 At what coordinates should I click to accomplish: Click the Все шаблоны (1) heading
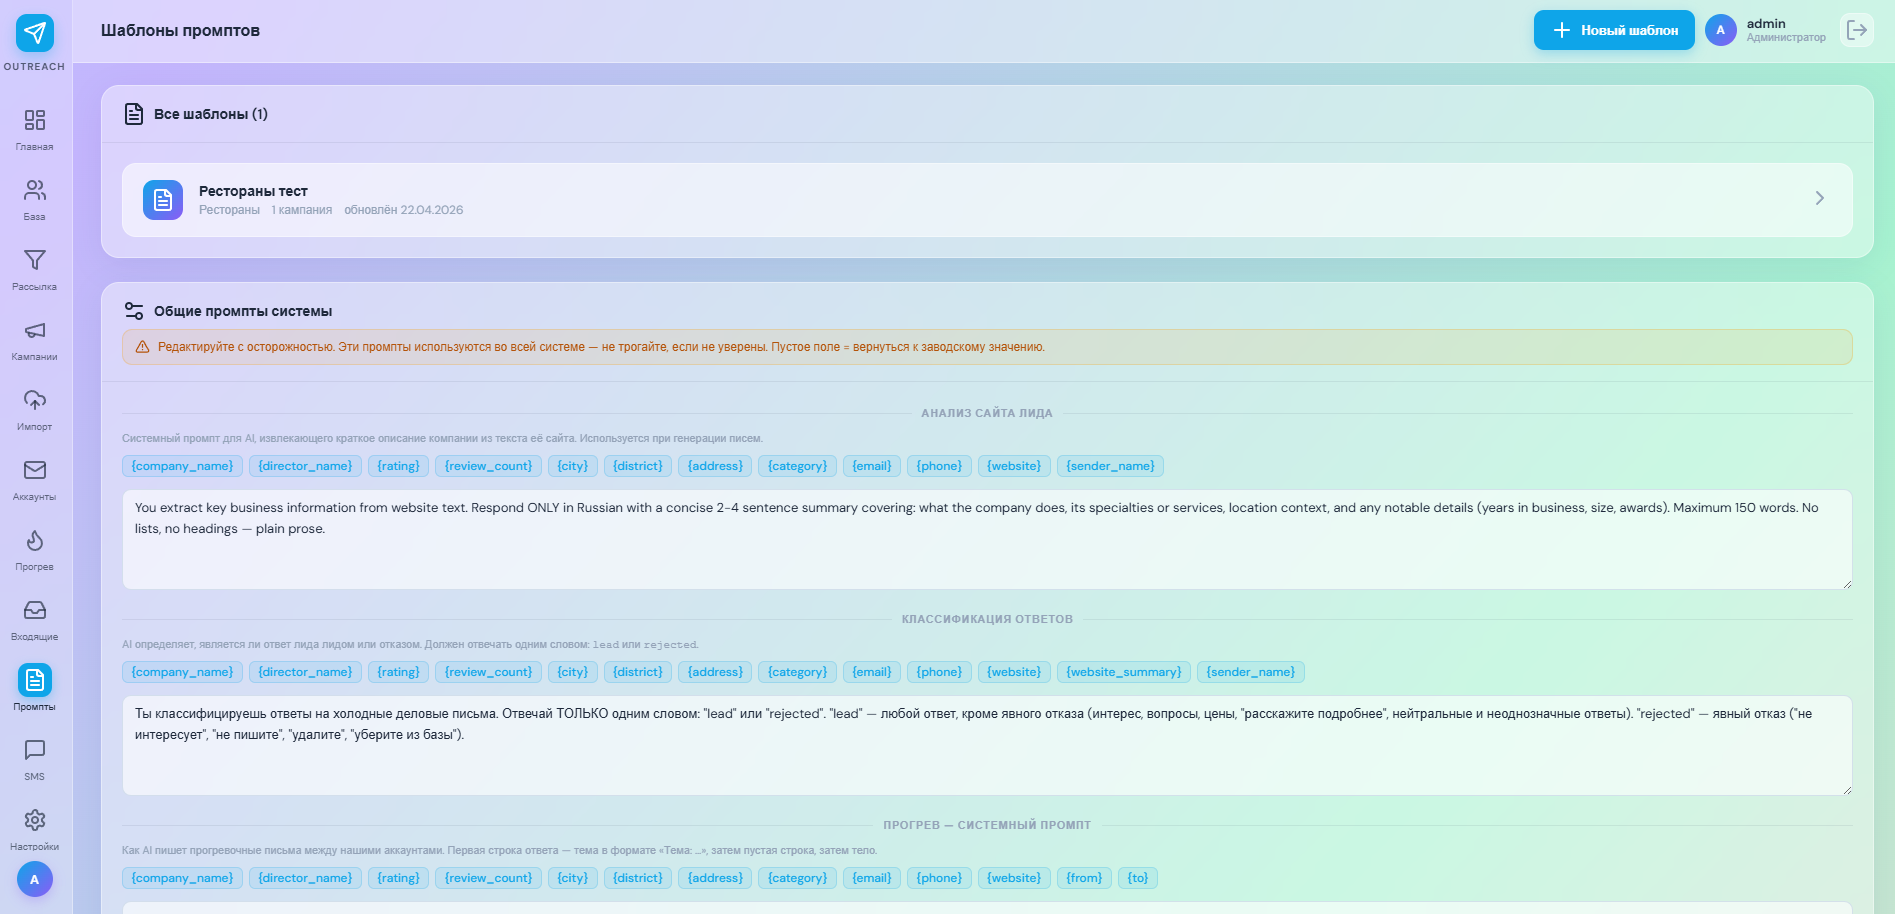click(x=211, y=114)
